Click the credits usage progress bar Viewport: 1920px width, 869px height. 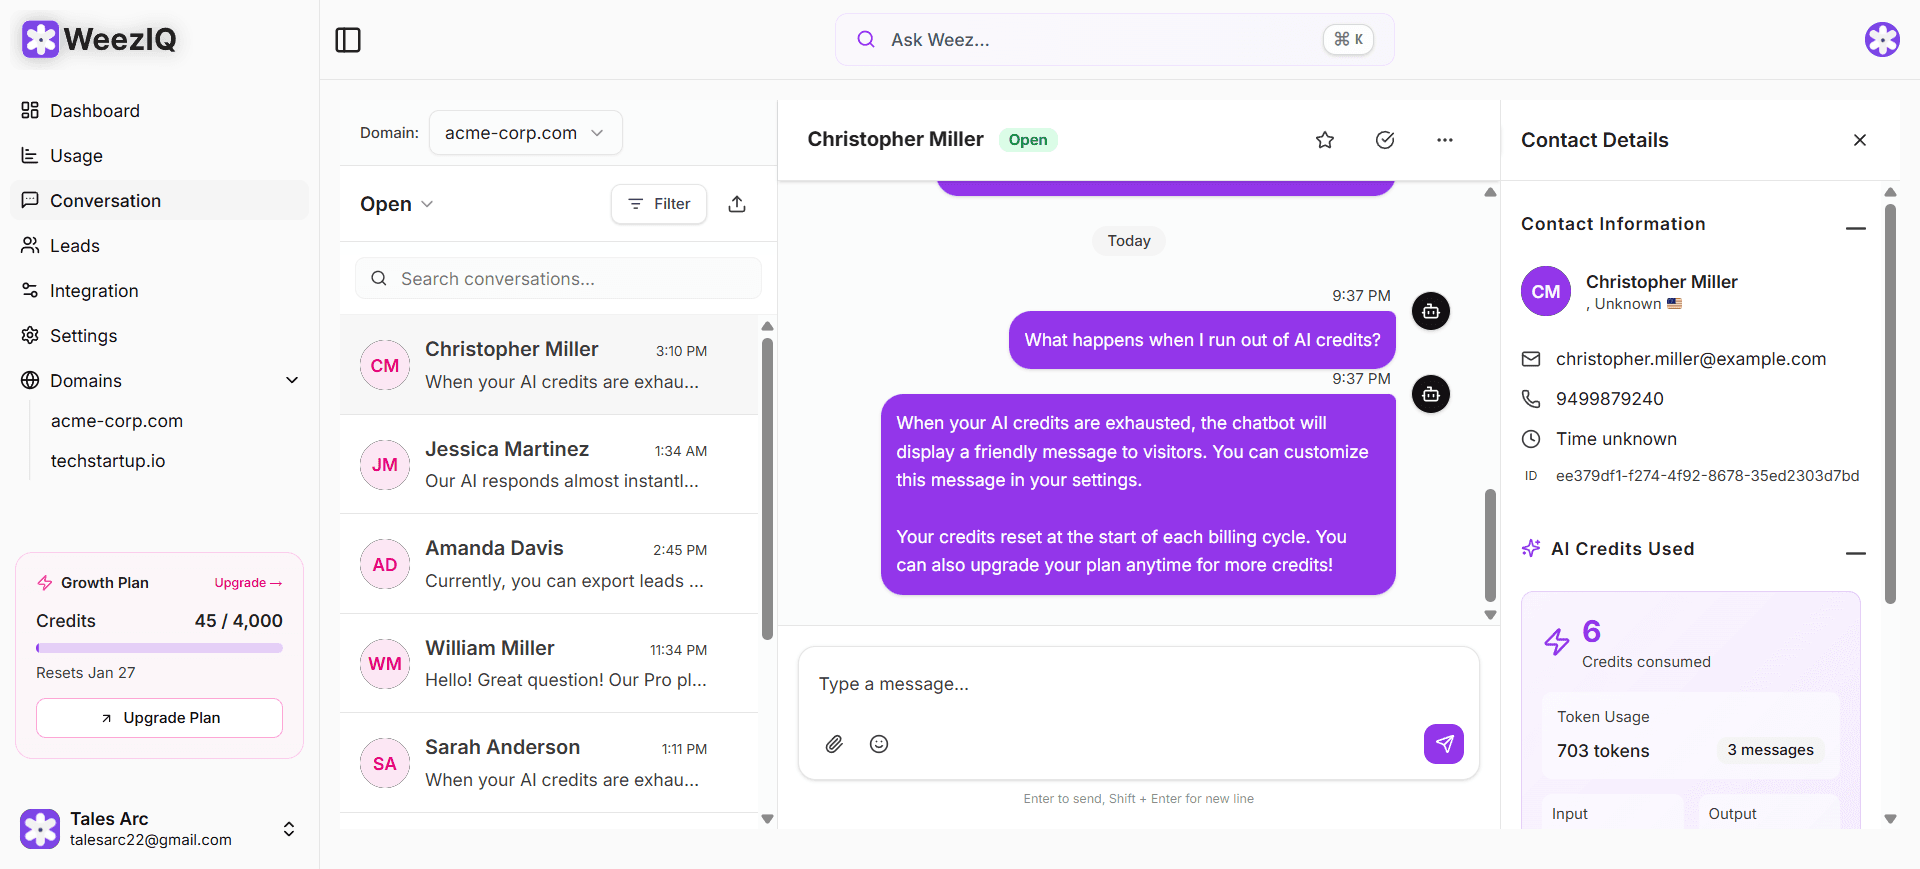(160, 648)
